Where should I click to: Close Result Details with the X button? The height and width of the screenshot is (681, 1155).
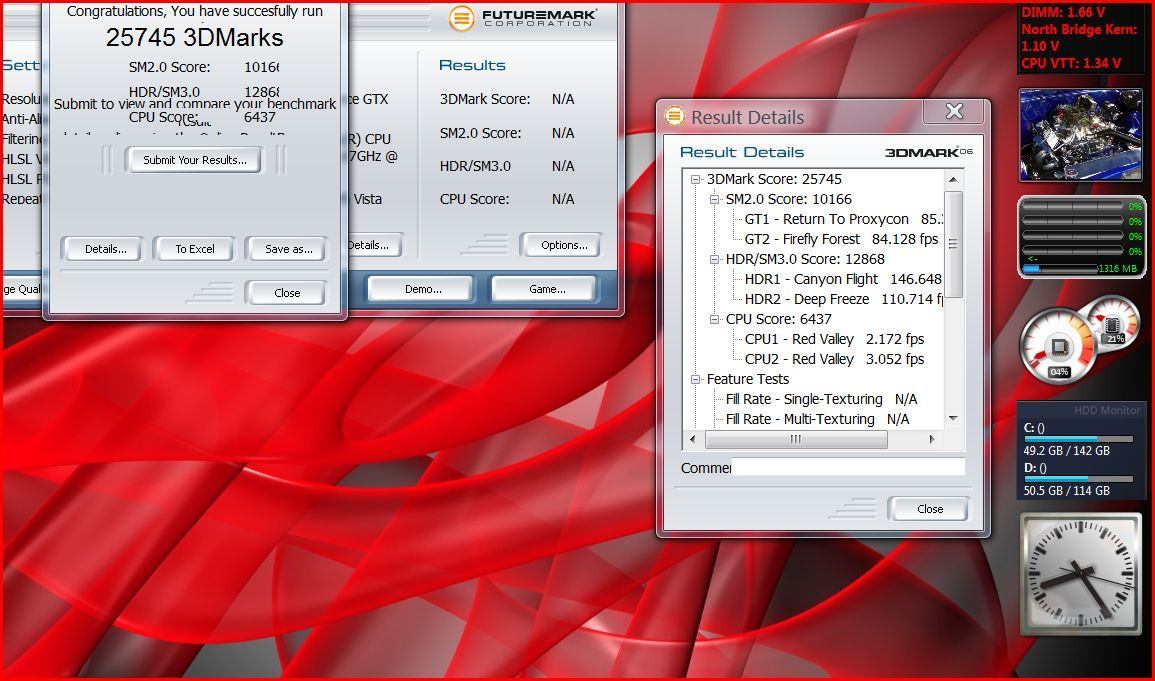click(x=954, y=111)
